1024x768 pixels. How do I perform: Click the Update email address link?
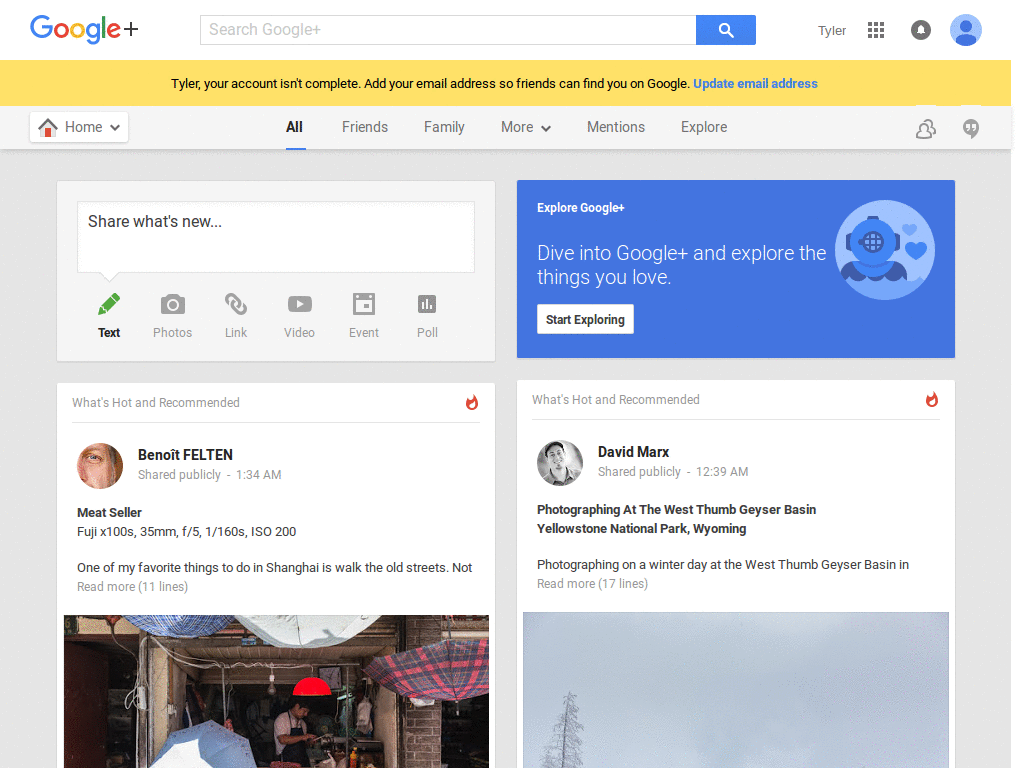(x=756, y=84)
